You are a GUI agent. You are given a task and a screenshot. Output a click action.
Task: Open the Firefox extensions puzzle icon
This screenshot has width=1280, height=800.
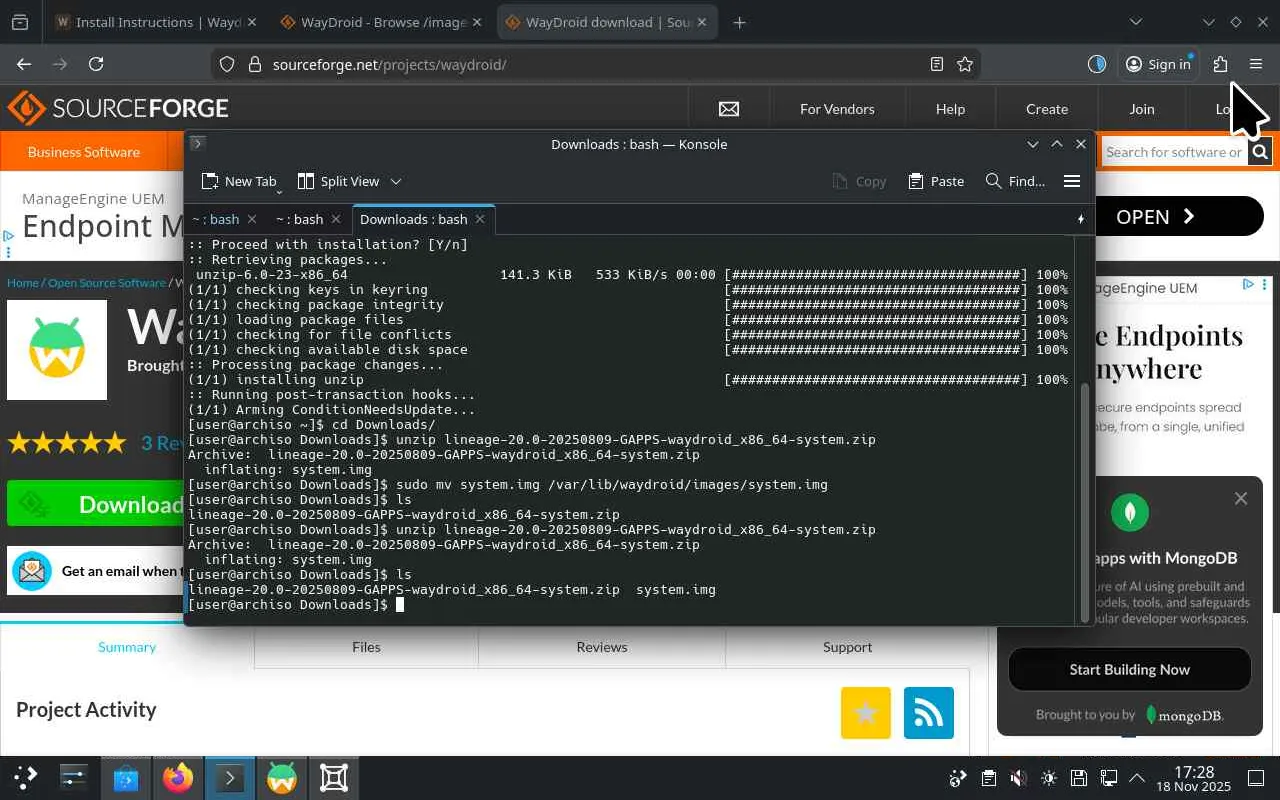pyautogui.click(x=1220, y=64)
